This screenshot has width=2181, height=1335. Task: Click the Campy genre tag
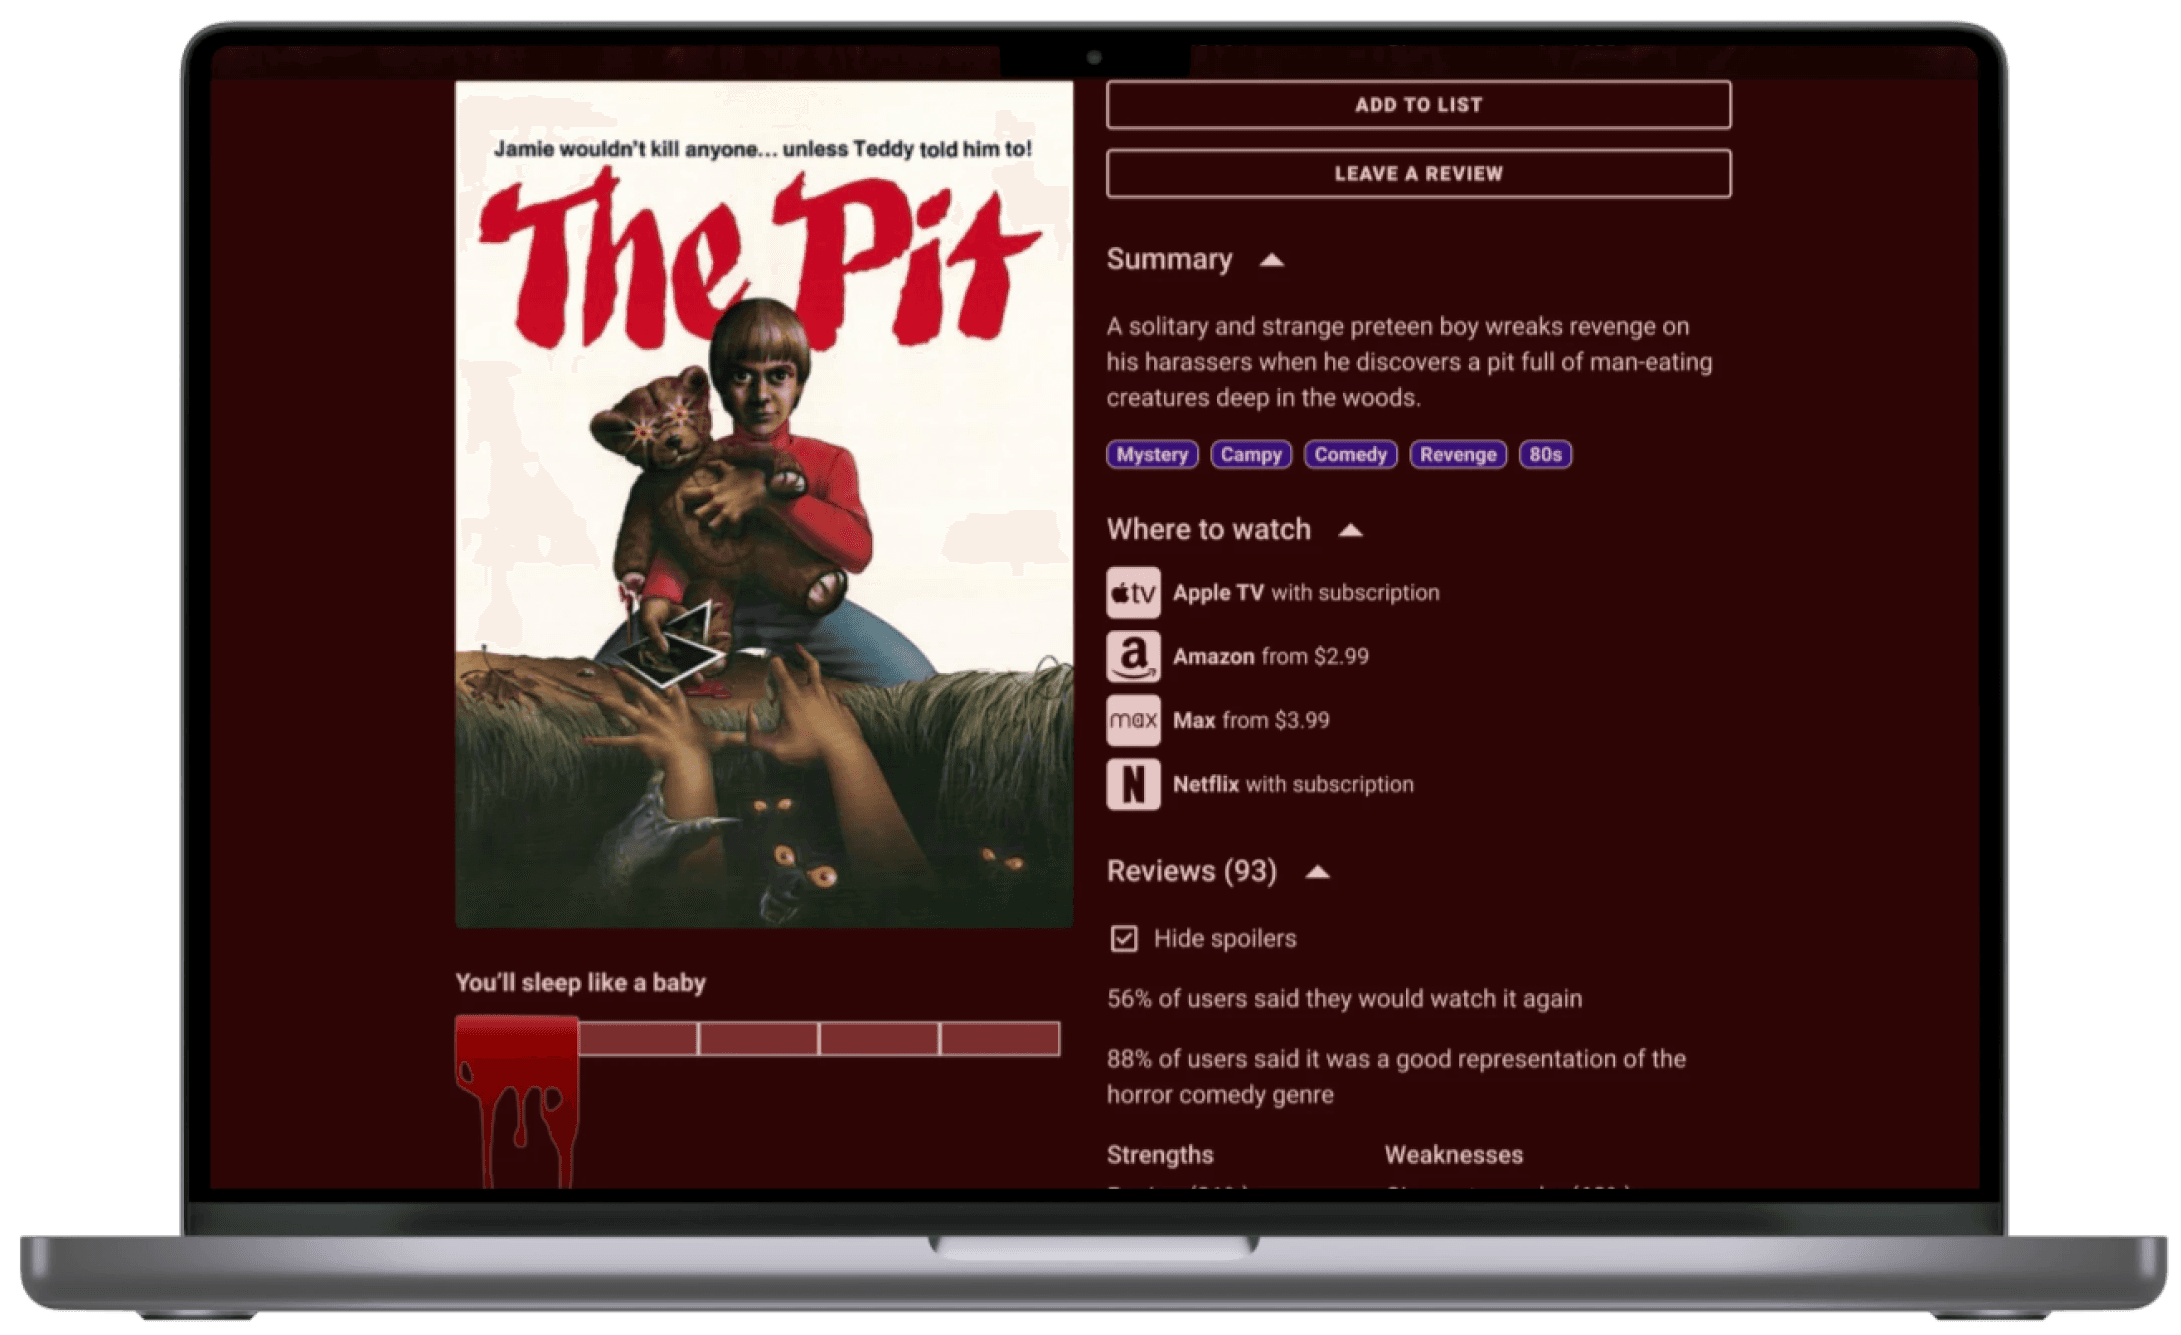[1254, 455]
